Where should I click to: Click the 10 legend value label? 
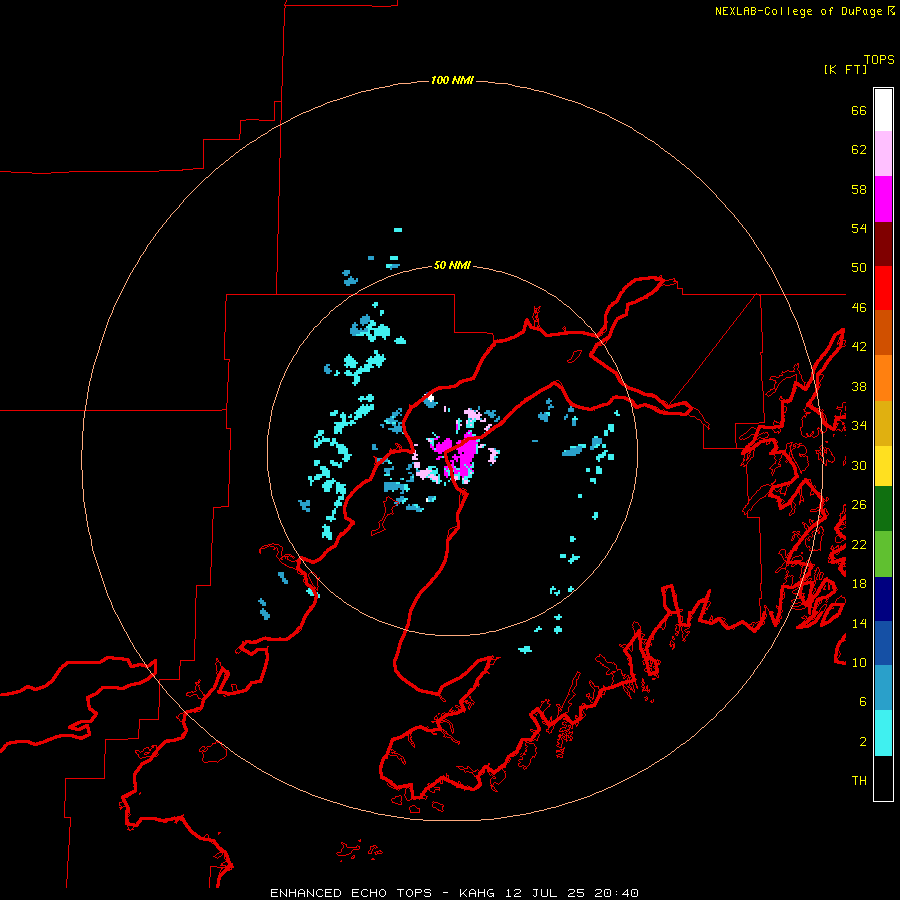pyautogui.click(x=859, y=662)
